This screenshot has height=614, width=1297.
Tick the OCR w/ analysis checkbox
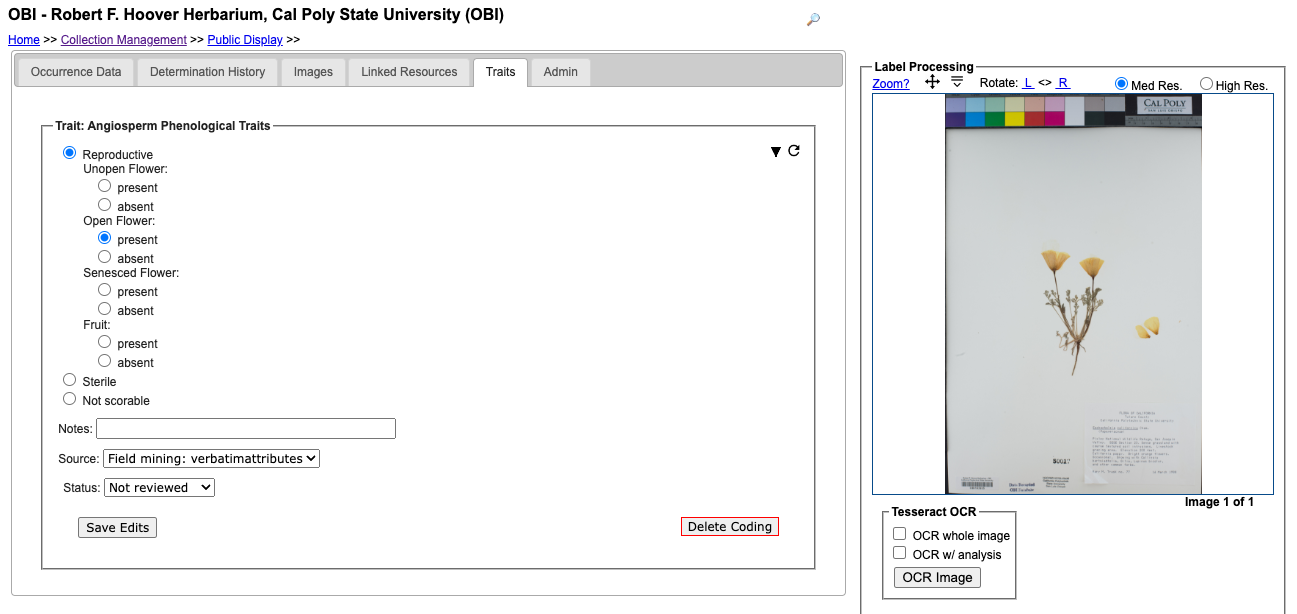coord(900,553)
